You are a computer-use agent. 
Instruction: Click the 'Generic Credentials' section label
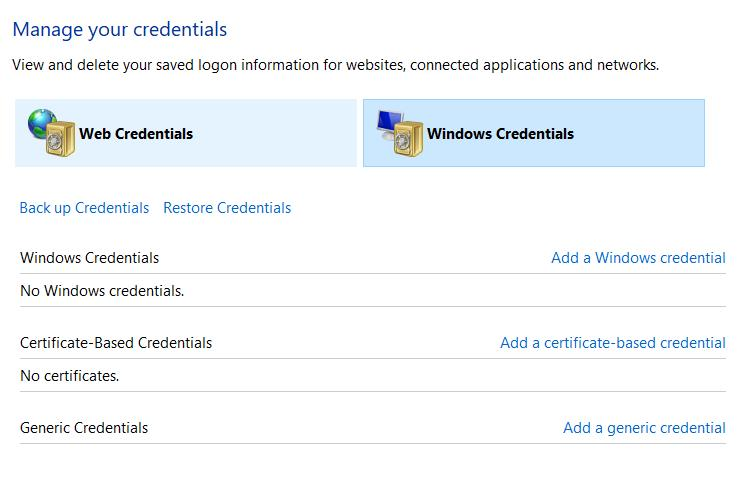pos(84,428)
